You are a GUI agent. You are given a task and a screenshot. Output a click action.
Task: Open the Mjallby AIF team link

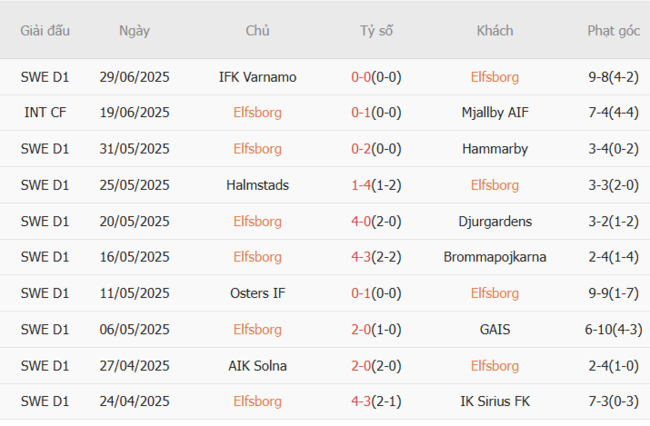[495, 113]
